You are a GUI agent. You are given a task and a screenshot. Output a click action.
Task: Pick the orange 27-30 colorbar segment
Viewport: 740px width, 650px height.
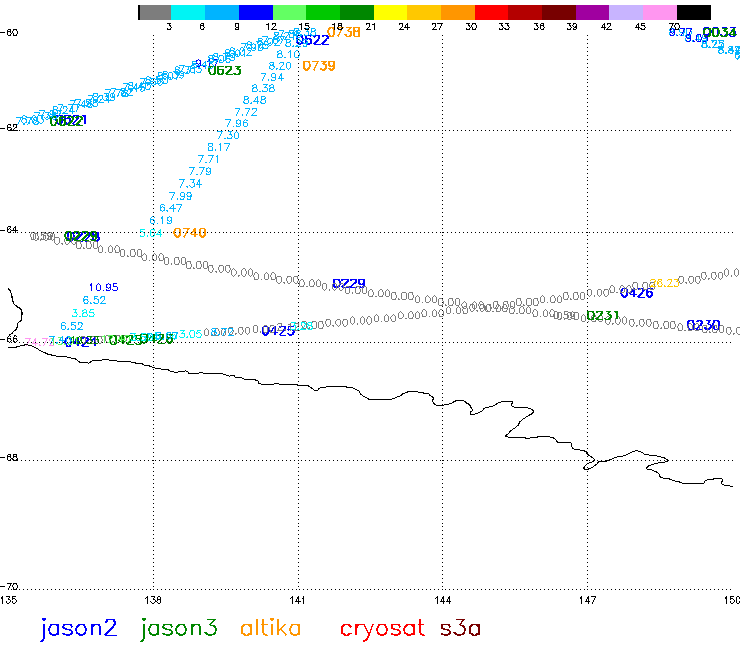pyautogui.click(x=458, y=12)
